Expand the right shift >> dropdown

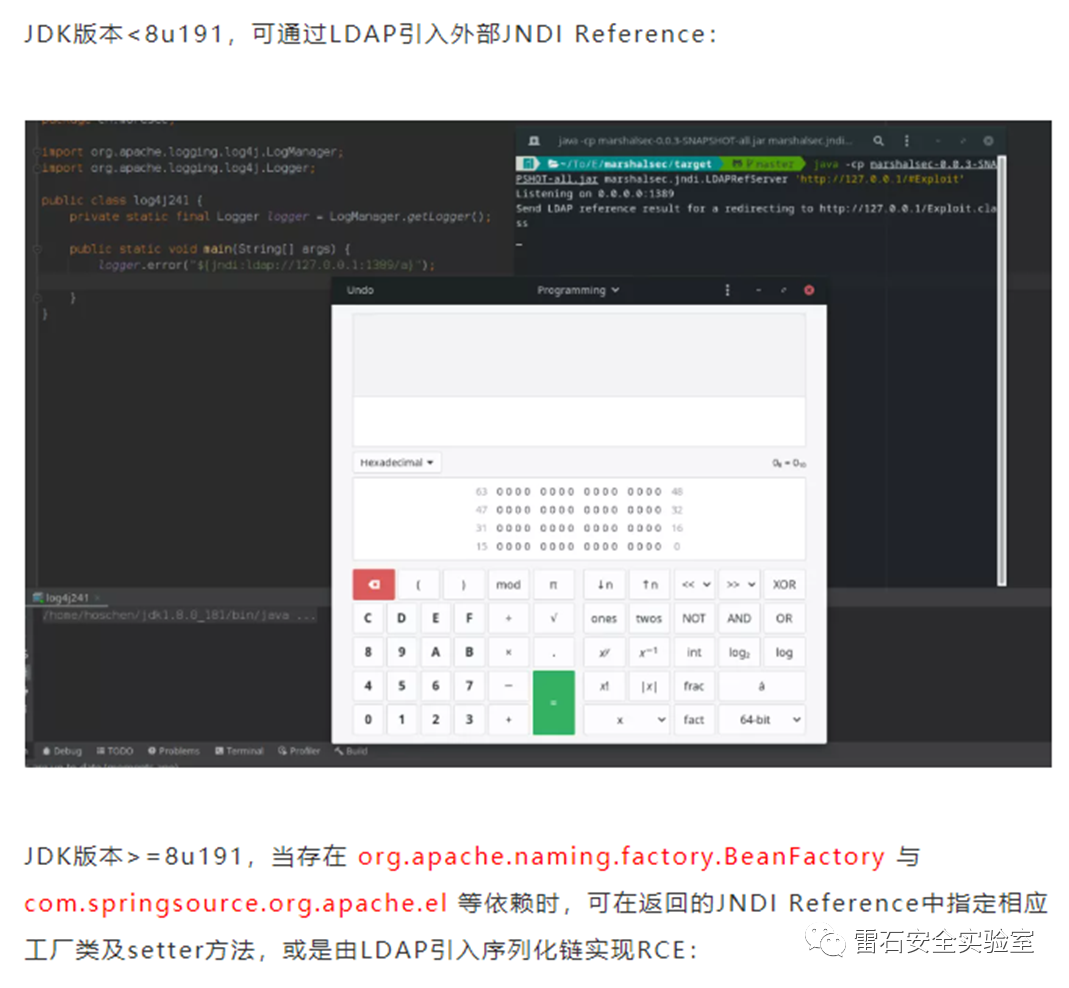click(x=739, y=584)
